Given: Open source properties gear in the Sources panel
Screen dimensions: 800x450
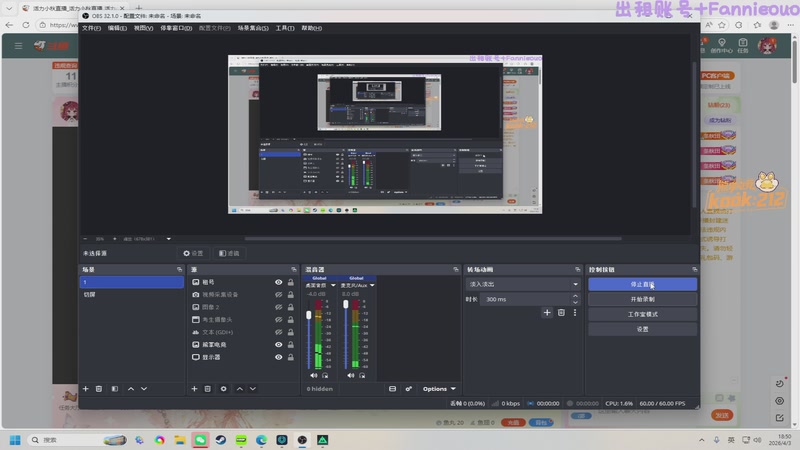Looking at the screenshot, I should pos(223,389).
